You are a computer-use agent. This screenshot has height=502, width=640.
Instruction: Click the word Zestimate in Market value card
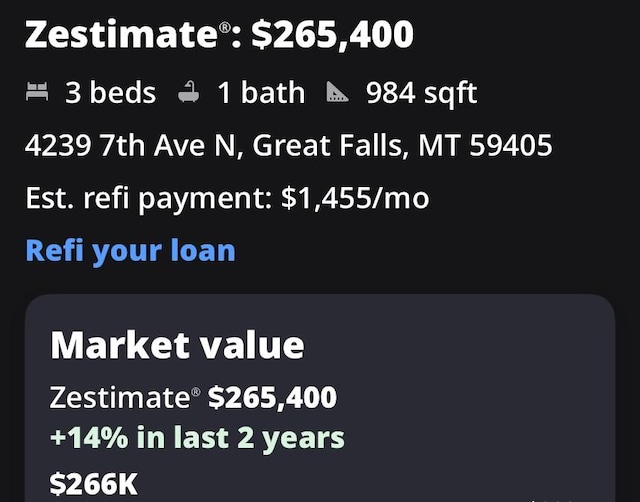point(120,397)
